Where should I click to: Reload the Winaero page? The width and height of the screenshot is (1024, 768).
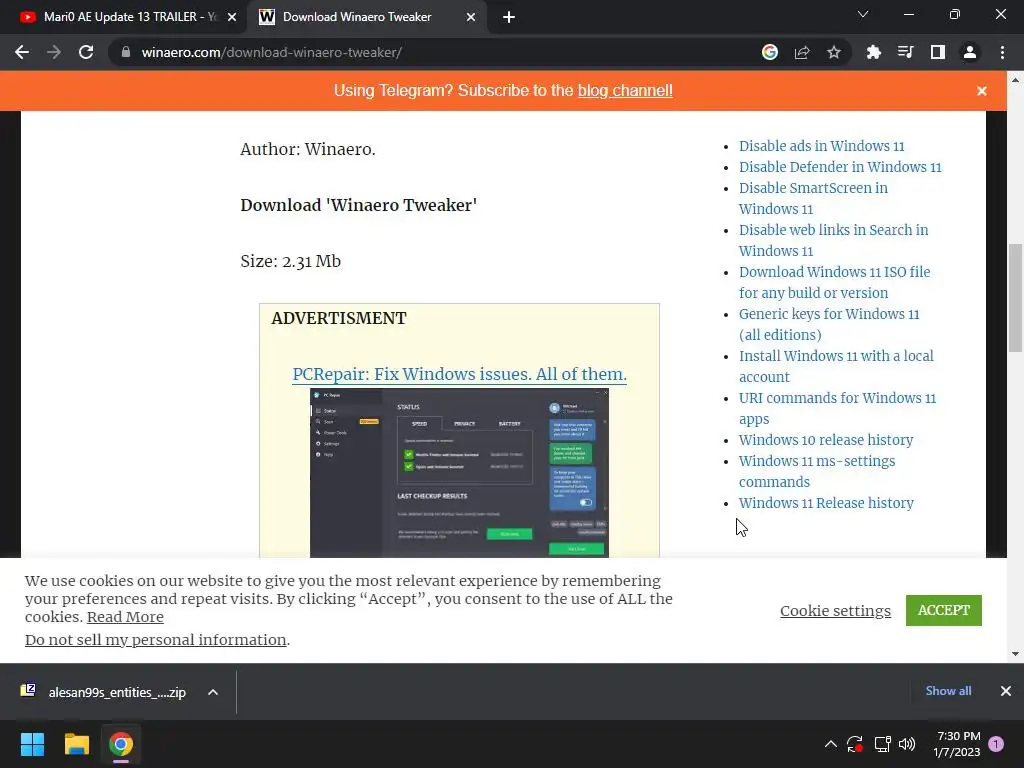point(86,52)
